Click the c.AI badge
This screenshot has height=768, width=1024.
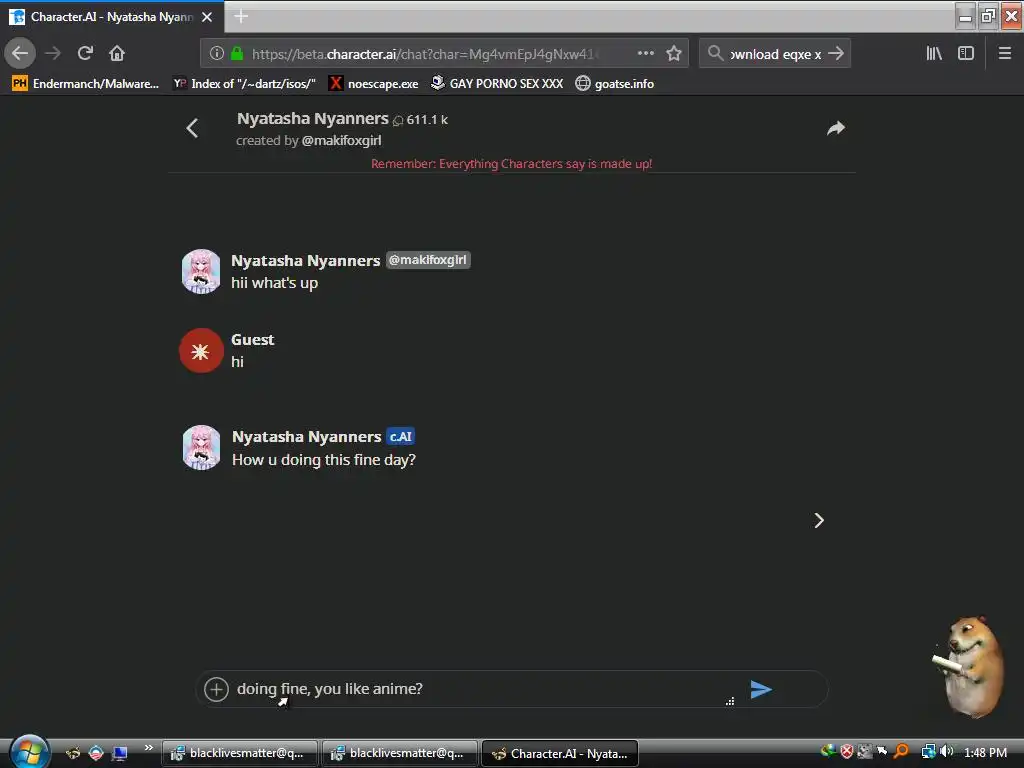pos(400,436)
